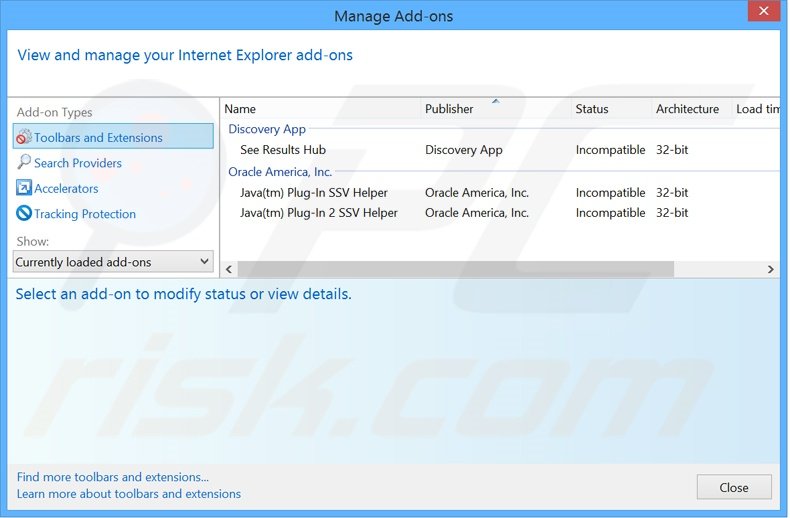The width and height of the screenshot is (790, 518).
Task: Sort by the Status column header
Action: click(x=612, y=109)
